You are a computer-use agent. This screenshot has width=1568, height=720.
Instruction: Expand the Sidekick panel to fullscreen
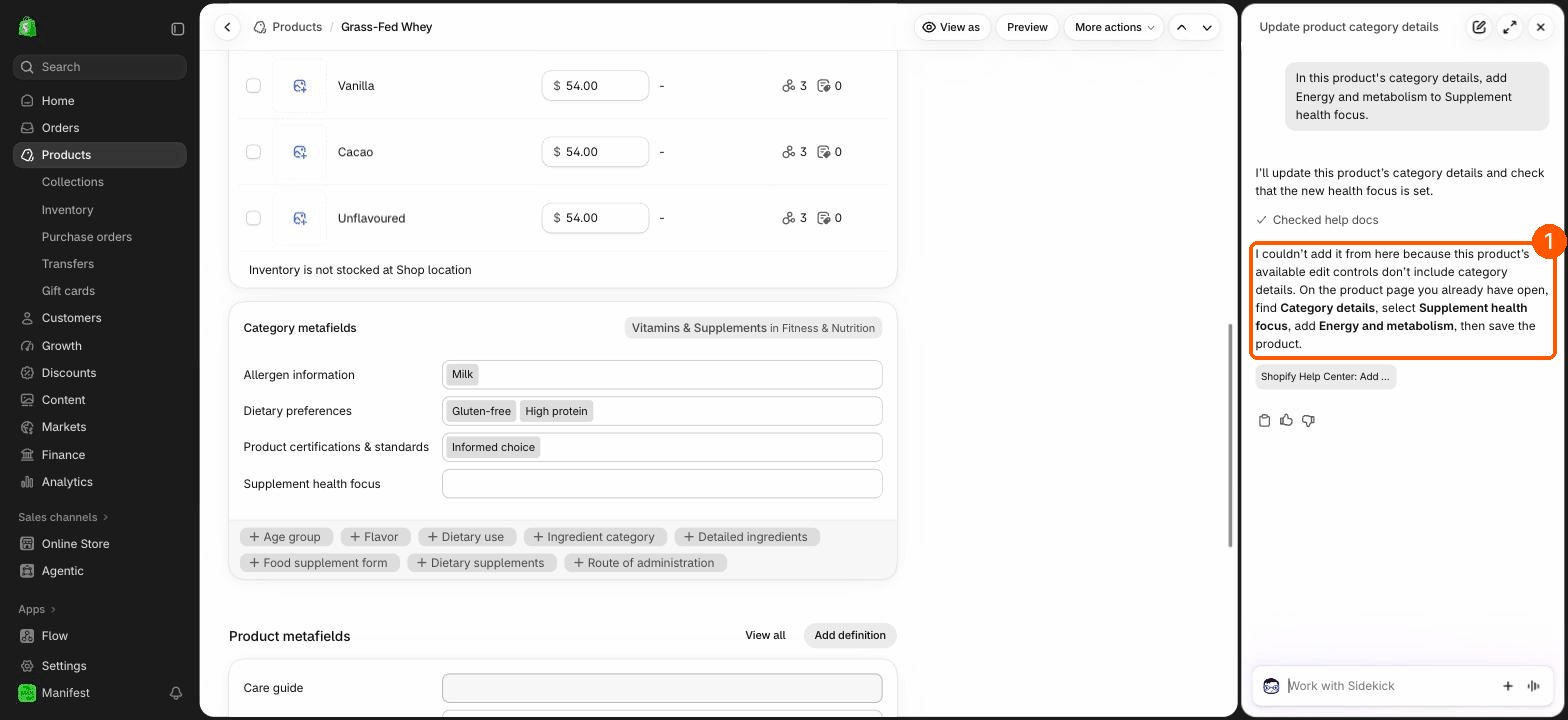pyautogui.click(x=1510, y=27)
